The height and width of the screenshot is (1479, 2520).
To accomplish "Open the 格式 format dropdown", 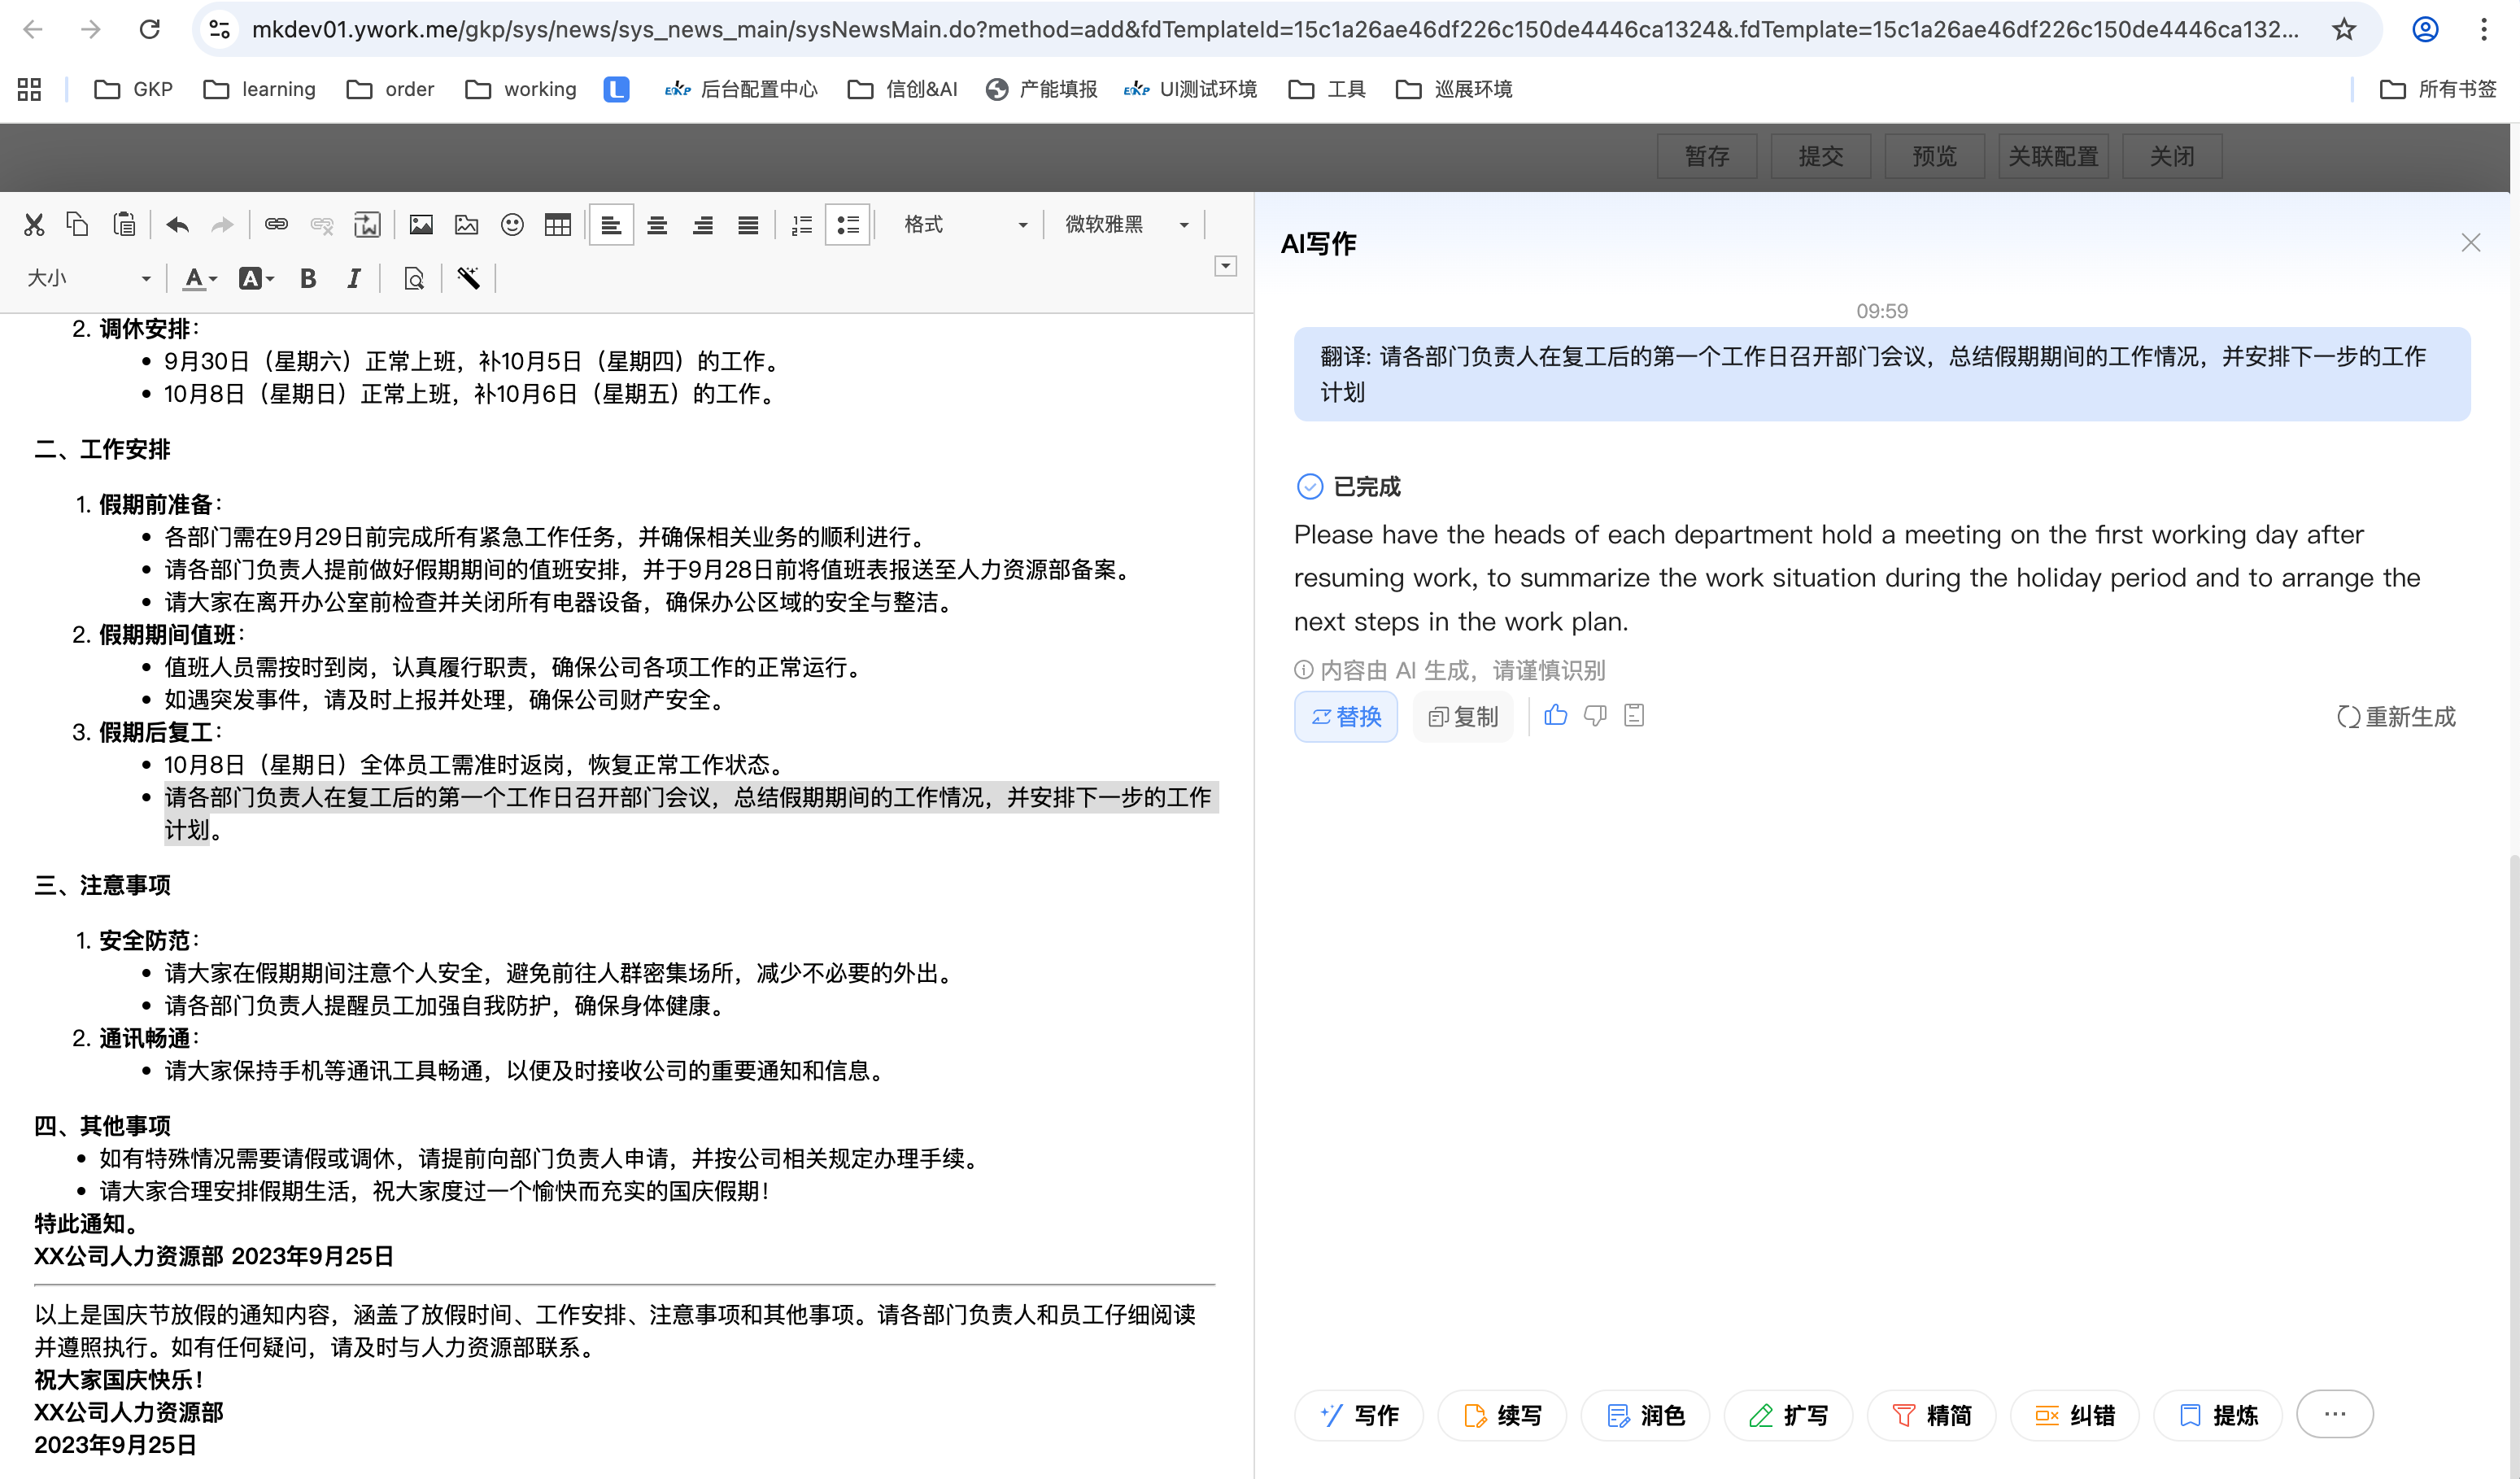I will (x=963, y=225).
